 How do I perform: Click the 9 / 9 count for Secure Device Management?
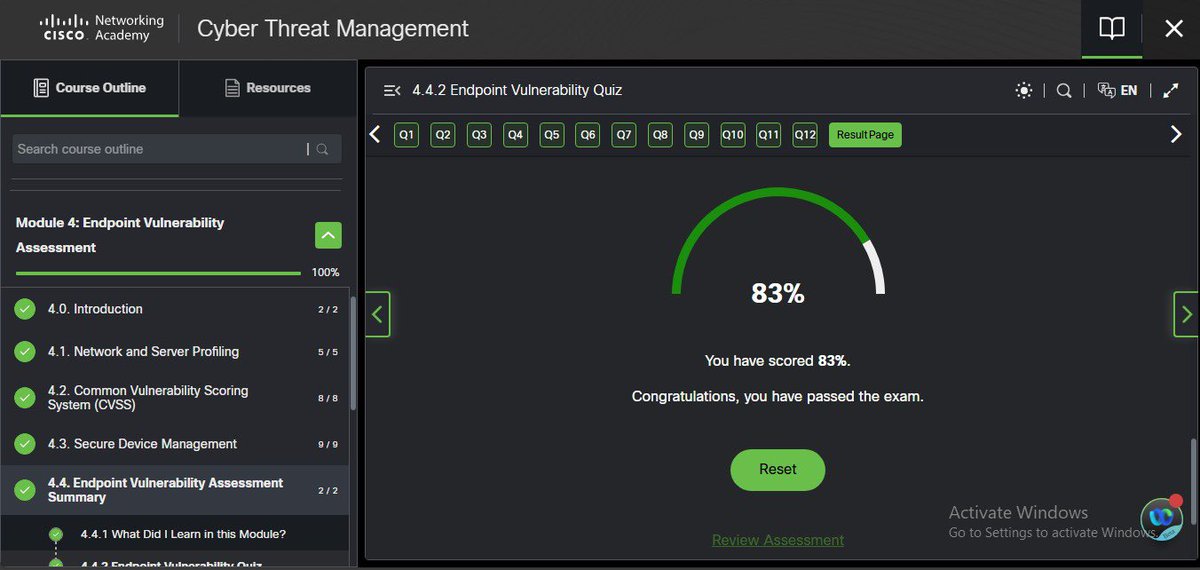click(328, 445)
